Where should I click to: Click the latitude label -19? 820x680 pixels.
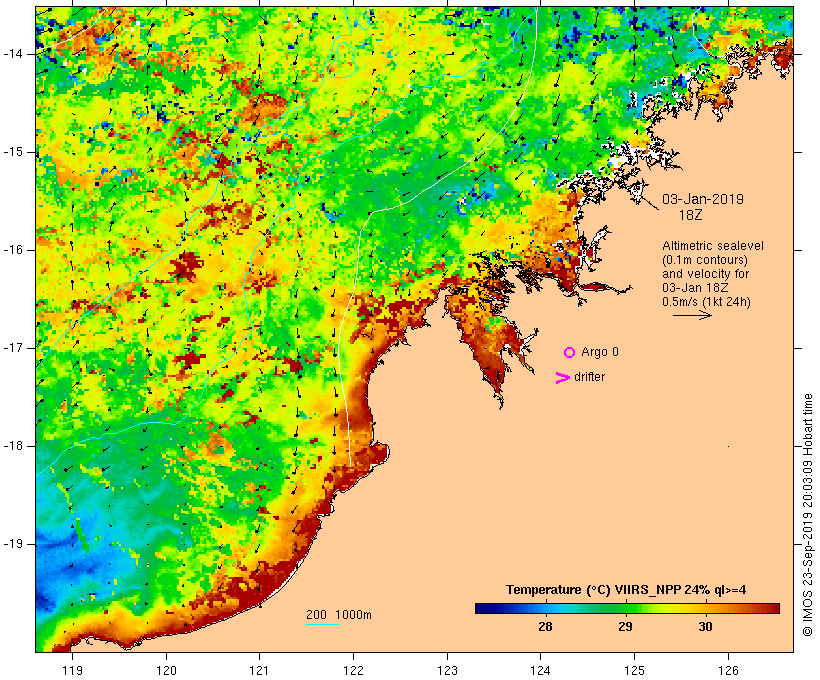(x=13, y=544)
